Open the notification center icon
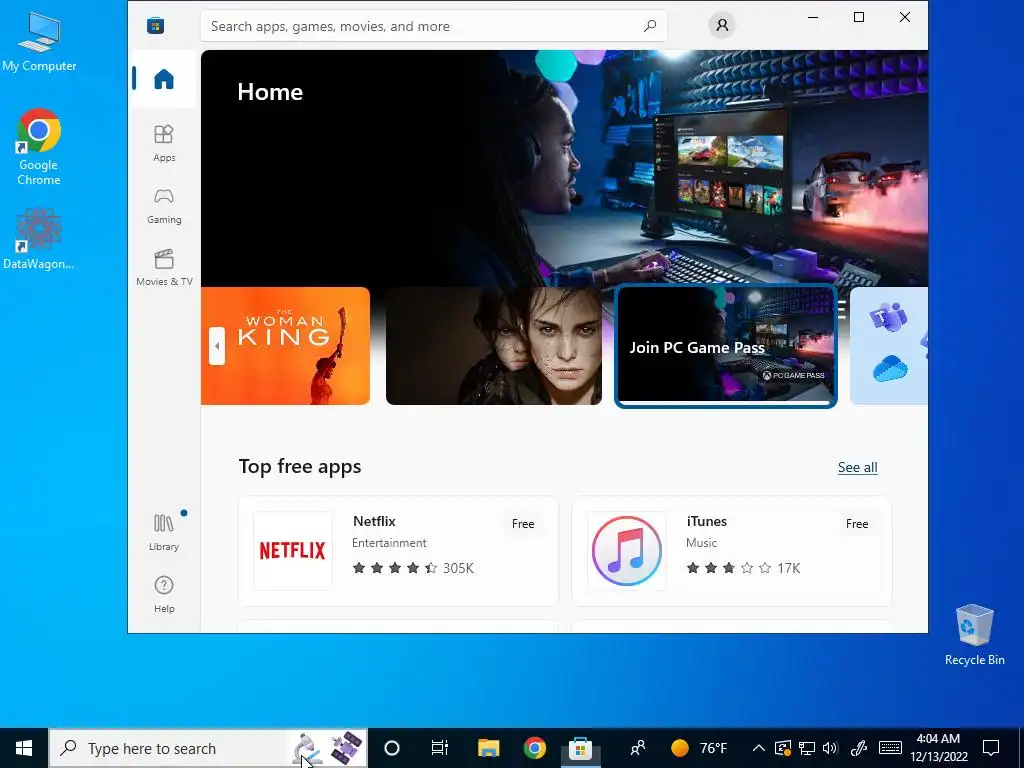This screenshot has width=1024, height=768. [x=991, y=748]
